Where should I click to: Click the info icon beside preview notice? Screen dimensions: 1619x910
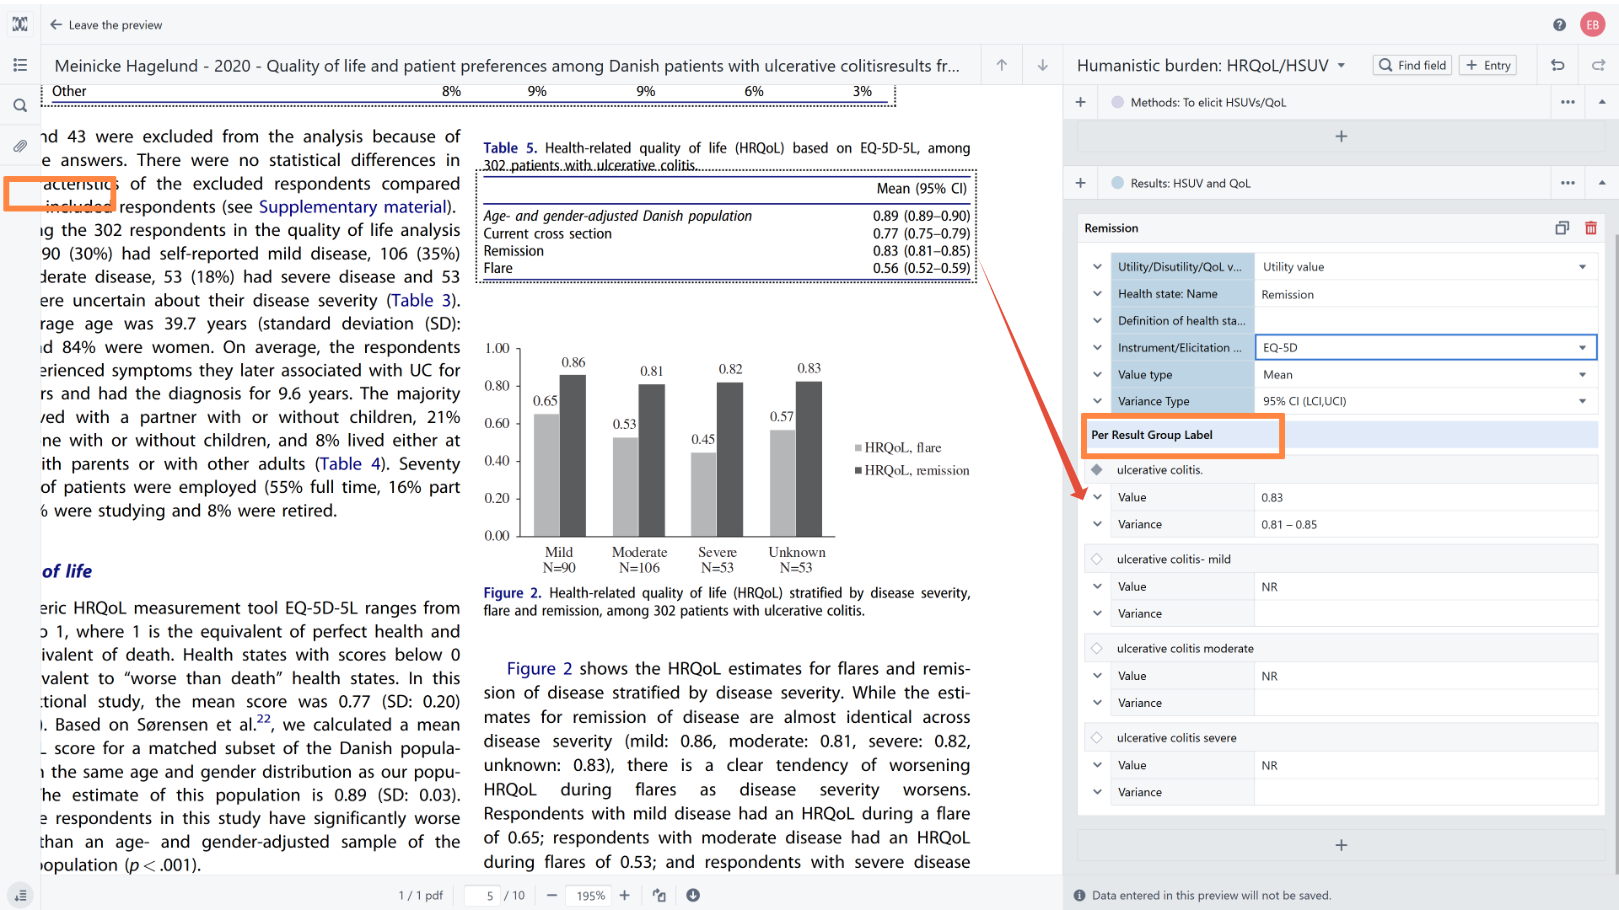[x=1079, y=895]
